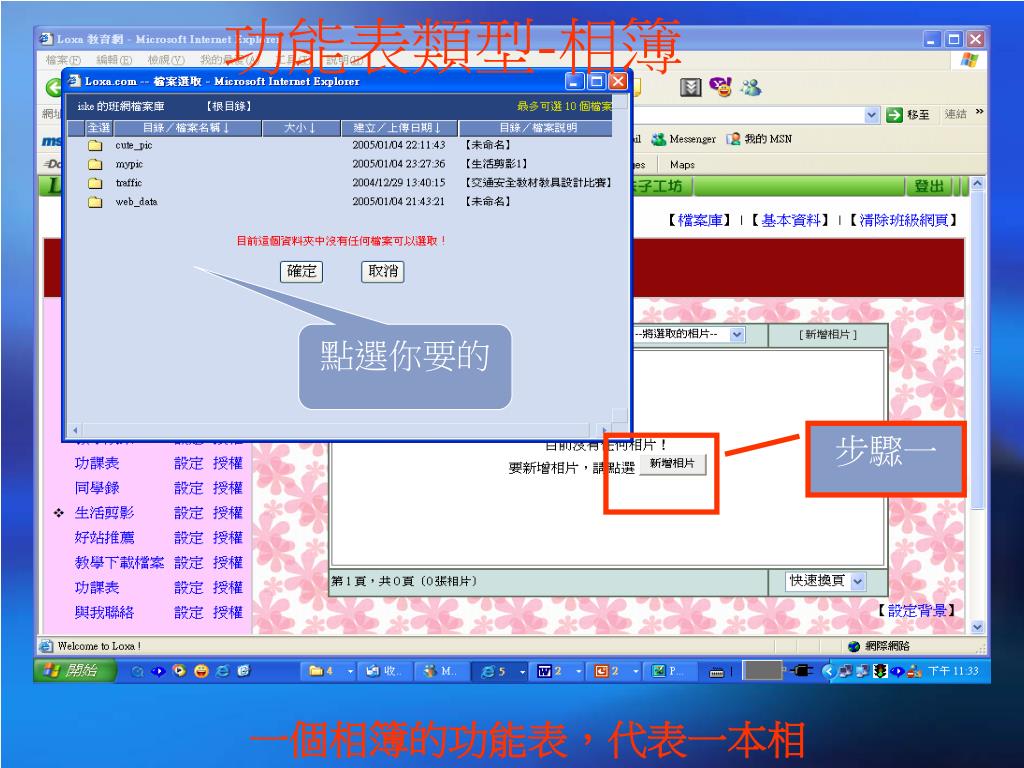Viewport: 1024px width, 768px height.
Task: Open the M.. Messenger taskbar button
Action: click(441, 671)
